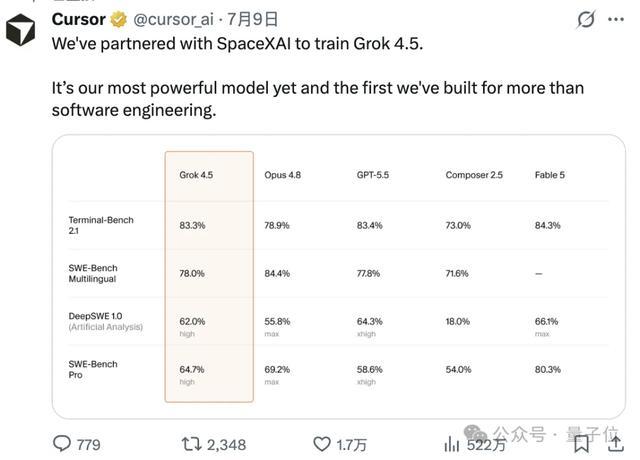
Task: Click the post text about Grok 4.5
Action: [318, 77]
